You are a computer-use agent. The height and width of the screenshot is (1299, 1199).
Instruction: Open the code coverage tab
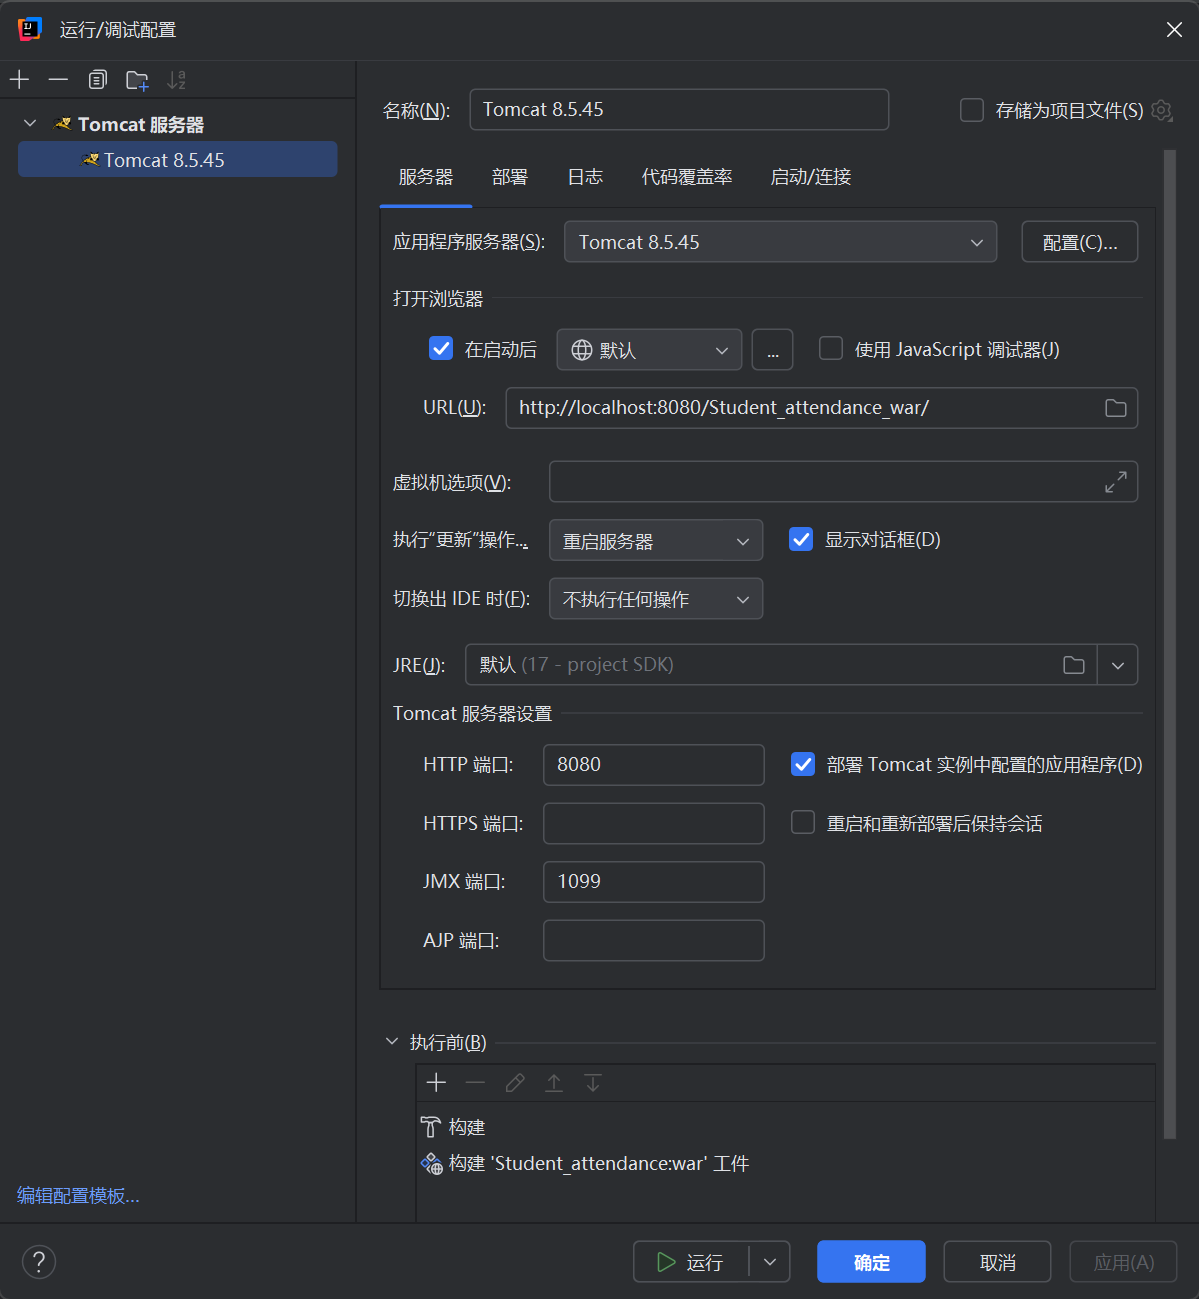[x=686, y=177]
